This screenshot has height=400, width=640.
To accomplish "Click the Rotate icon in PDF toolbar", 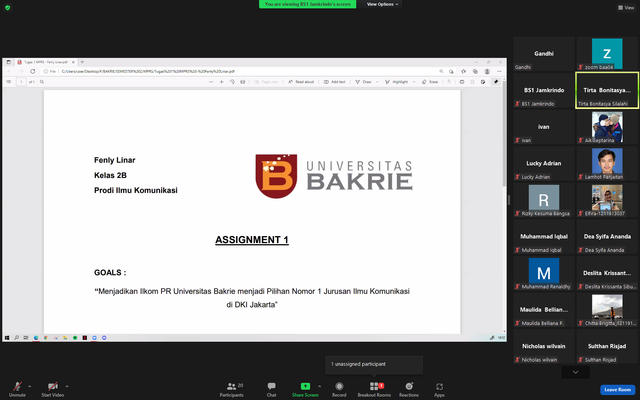I will tap(232, 82).
